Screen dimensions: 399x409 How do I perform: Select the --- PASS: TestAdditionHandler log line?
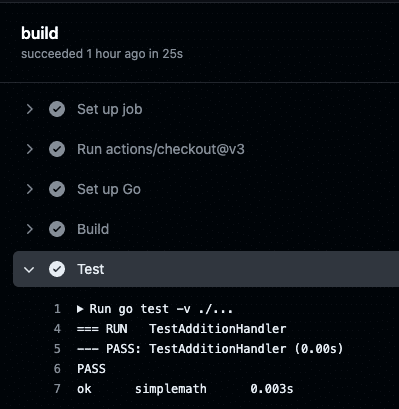[x=210, y=349]
